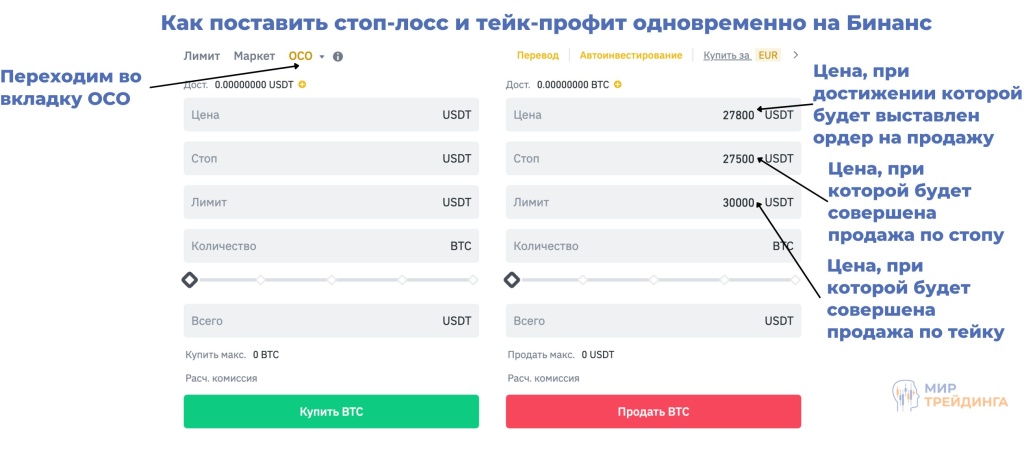
Task: Switch to the Маркет order tab
Action: pyautogui.click(x=254, y=56)
